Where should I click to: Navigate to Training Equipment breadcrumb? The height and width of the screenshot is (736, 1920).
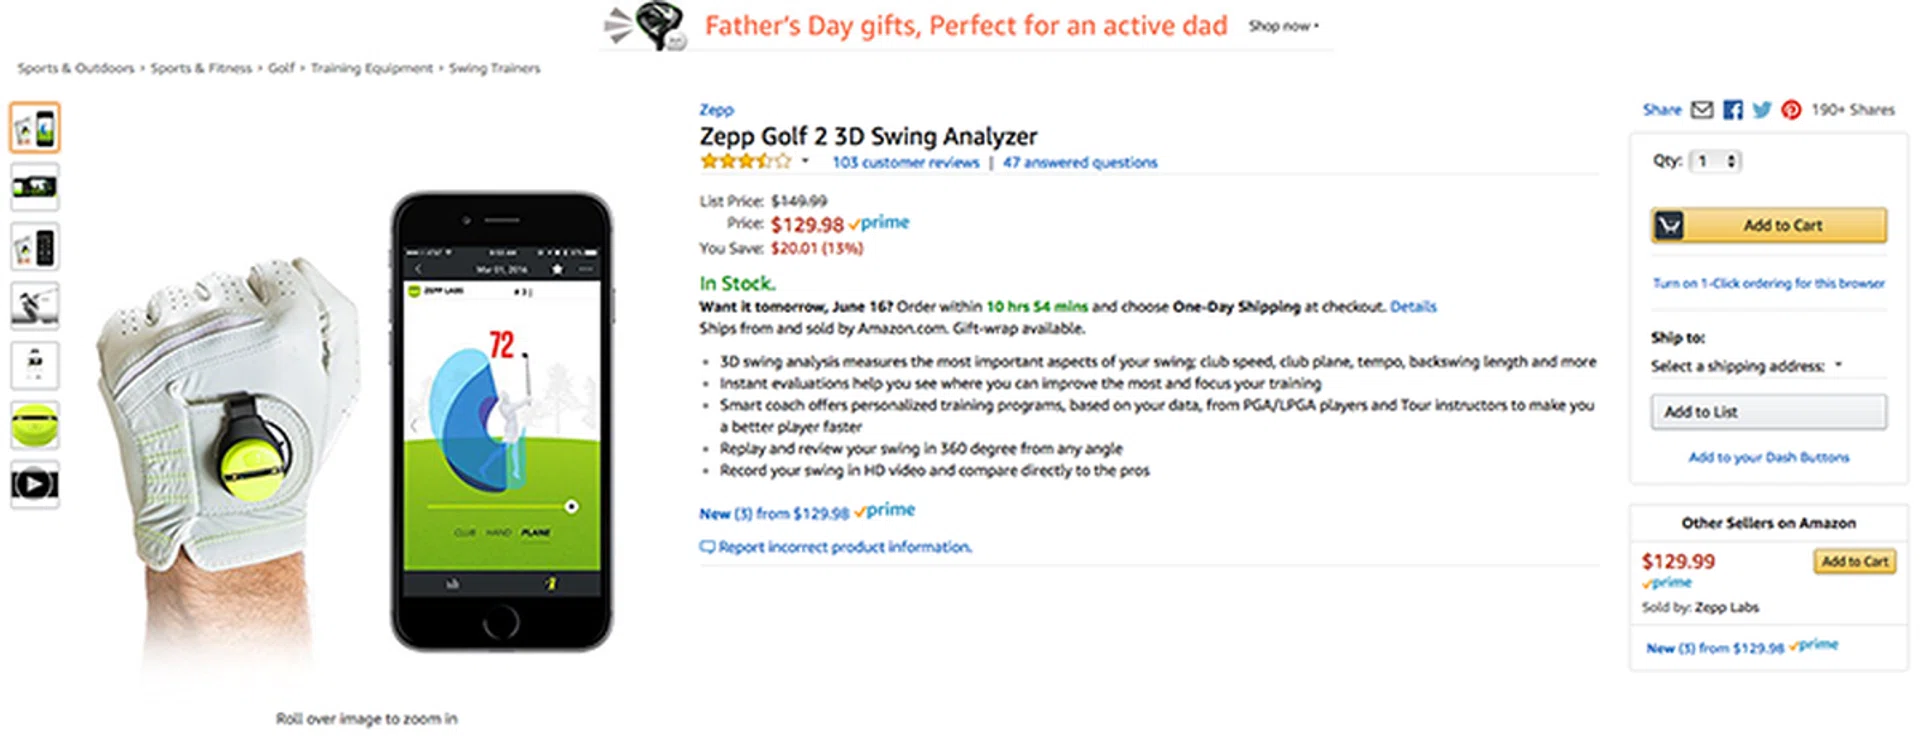(371, 68)
